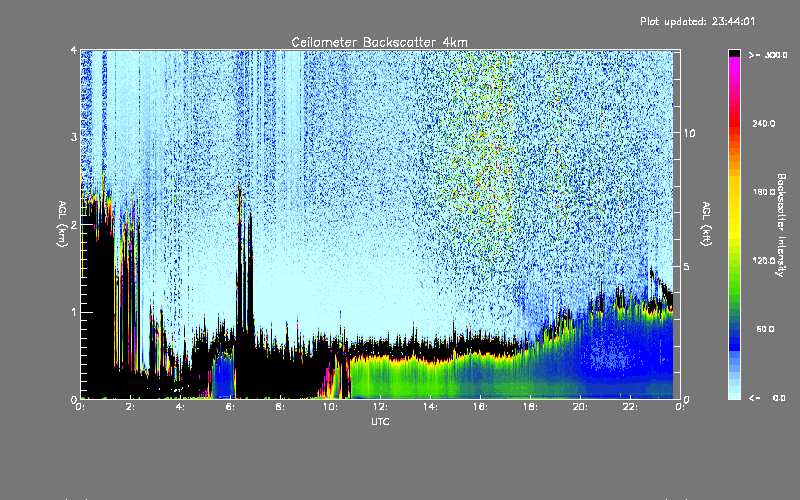Click the black top of the color scale
The image size is (800, 500).
734,53
